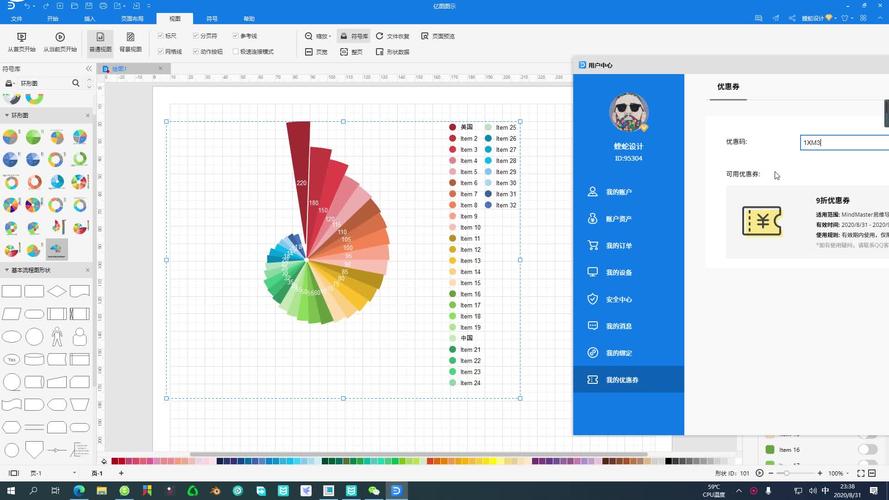Collapse the 符号库 panel with double chevron
The height and width of the screenshot is (500, 889).
pyautogui.click(x=88, y=69)
